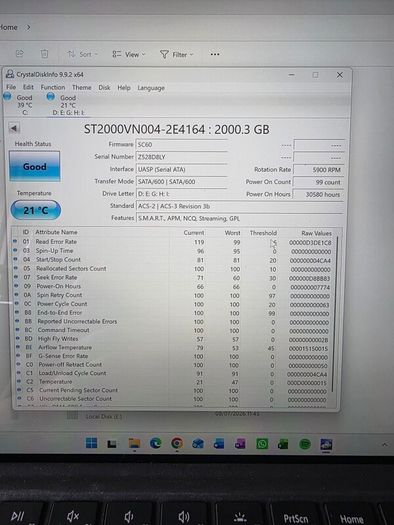This screenshot has width=394, height=525.
Task: Click the Attribute Name column header
Action: tap(56, 232)
